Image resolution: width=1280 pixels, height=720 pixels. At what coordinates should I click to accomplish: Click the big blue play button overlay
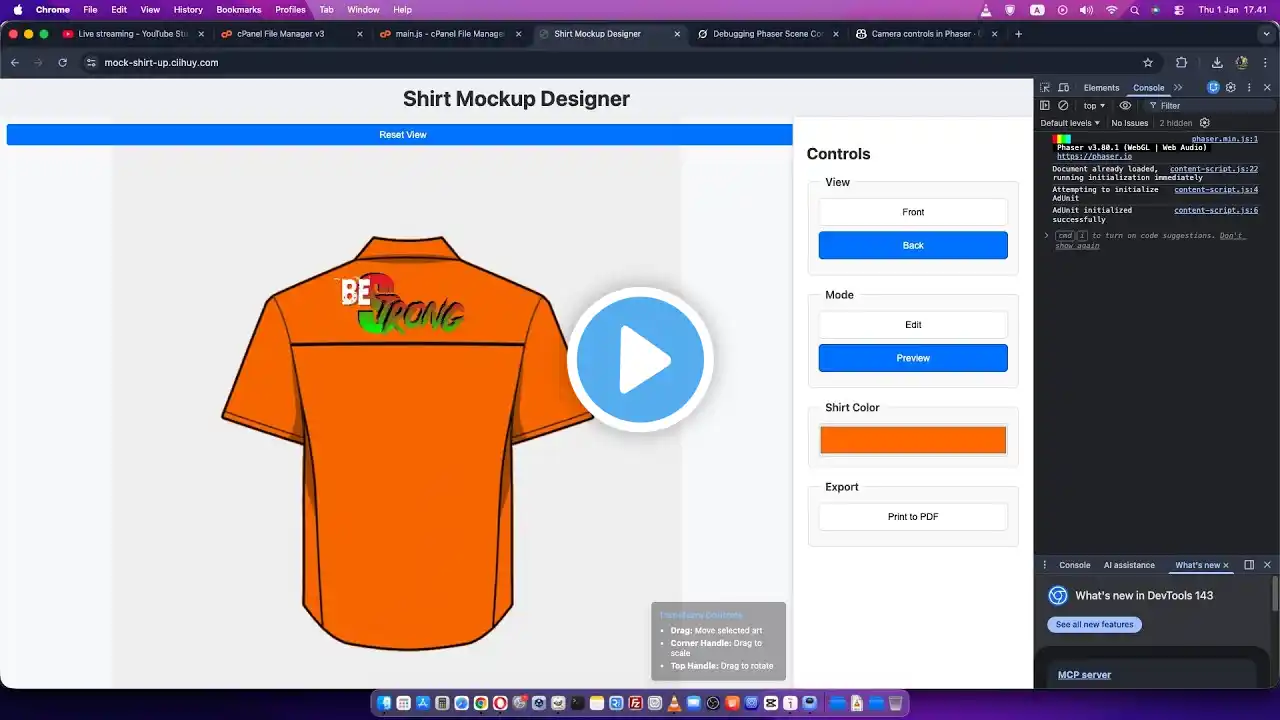point(640,359)
